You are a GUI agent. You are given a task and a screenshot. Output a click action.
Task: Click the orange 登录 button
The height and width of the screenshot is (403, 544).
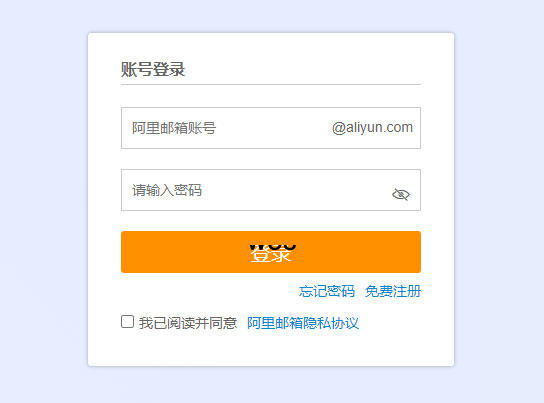pyautogui.click(x=271, y=252)
